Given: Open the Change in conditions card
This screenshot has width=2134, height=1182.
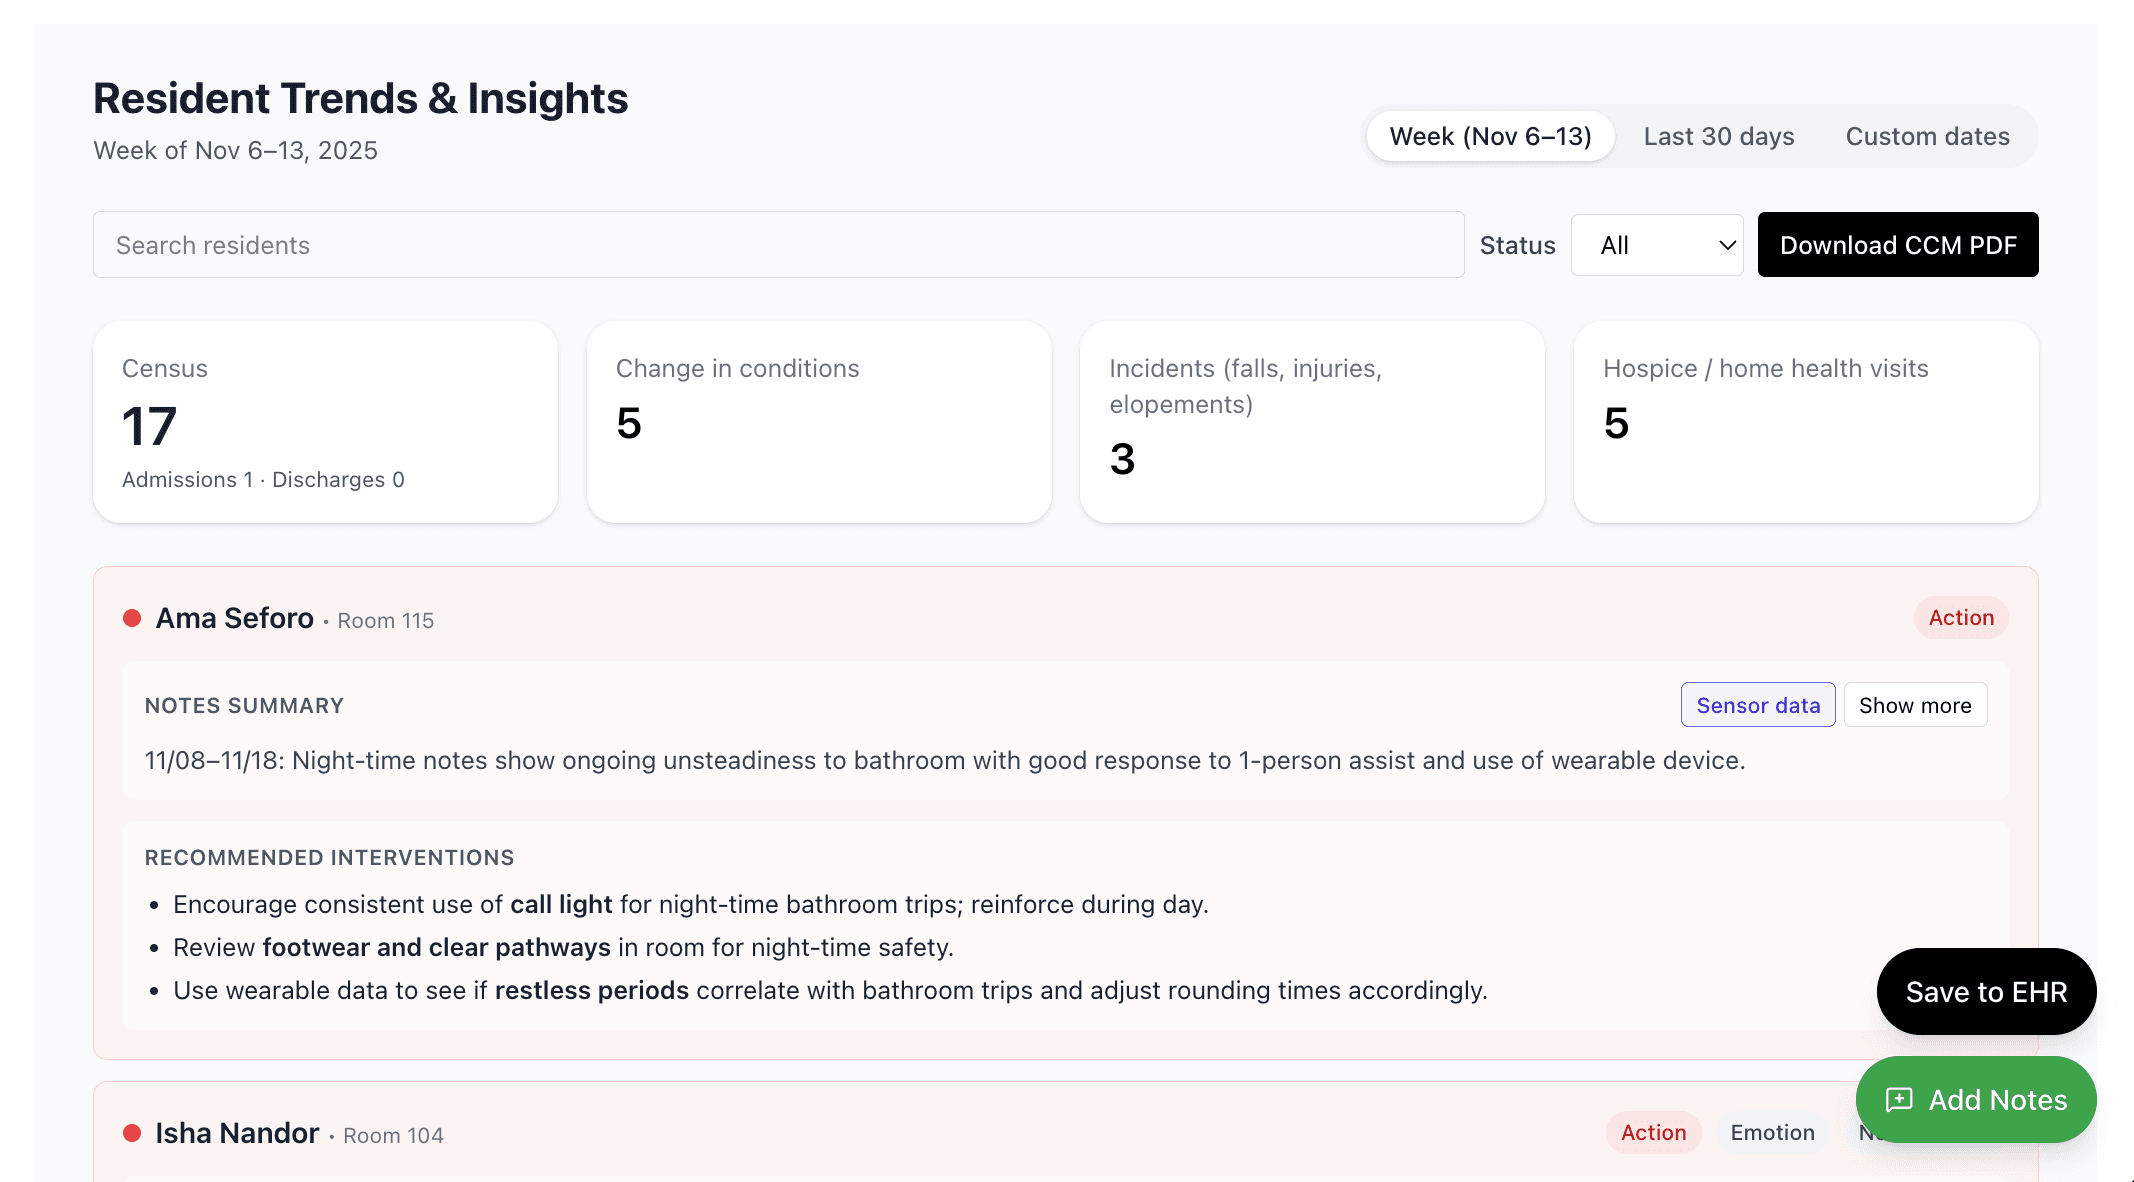Looking at the screenshot, I should coord(819,422).
